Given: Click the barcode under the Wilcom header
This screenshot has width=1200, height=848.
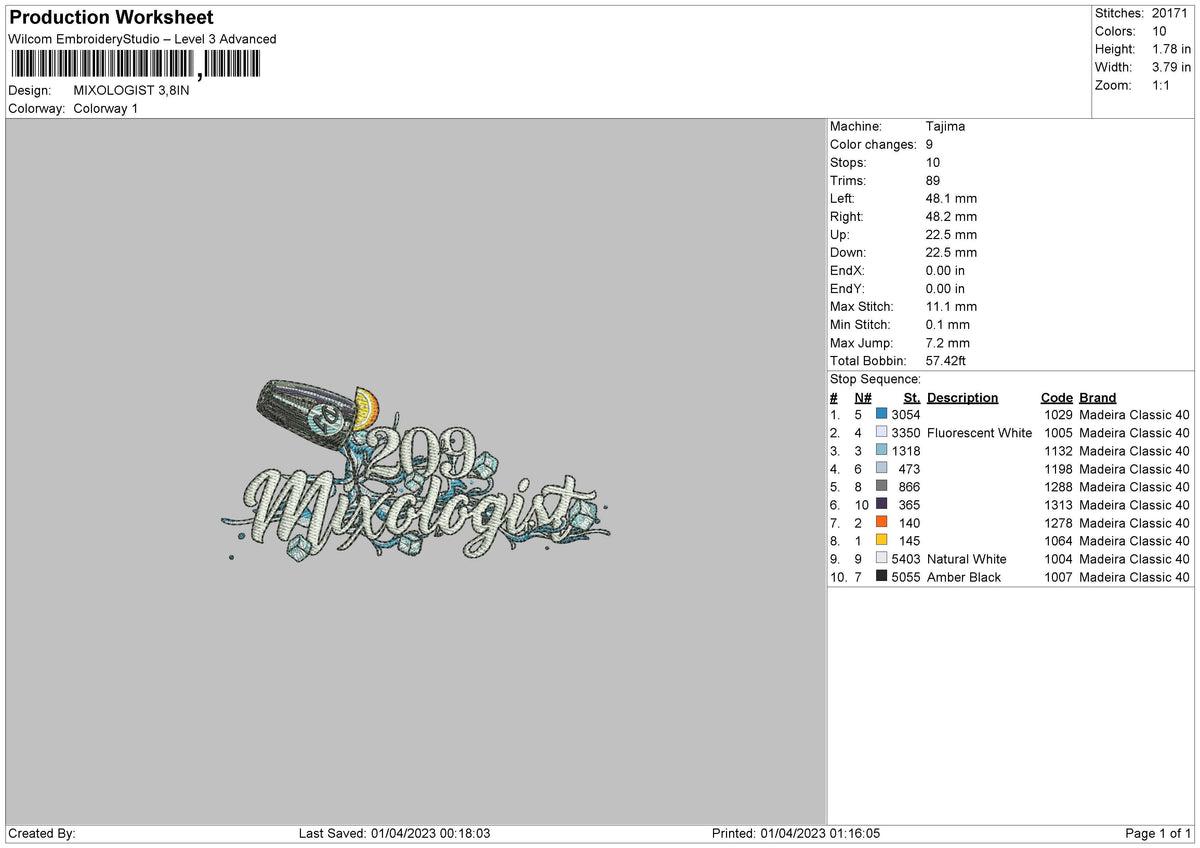Looking at the screenshot, I should pyautogui.click(x=135, y=65).
